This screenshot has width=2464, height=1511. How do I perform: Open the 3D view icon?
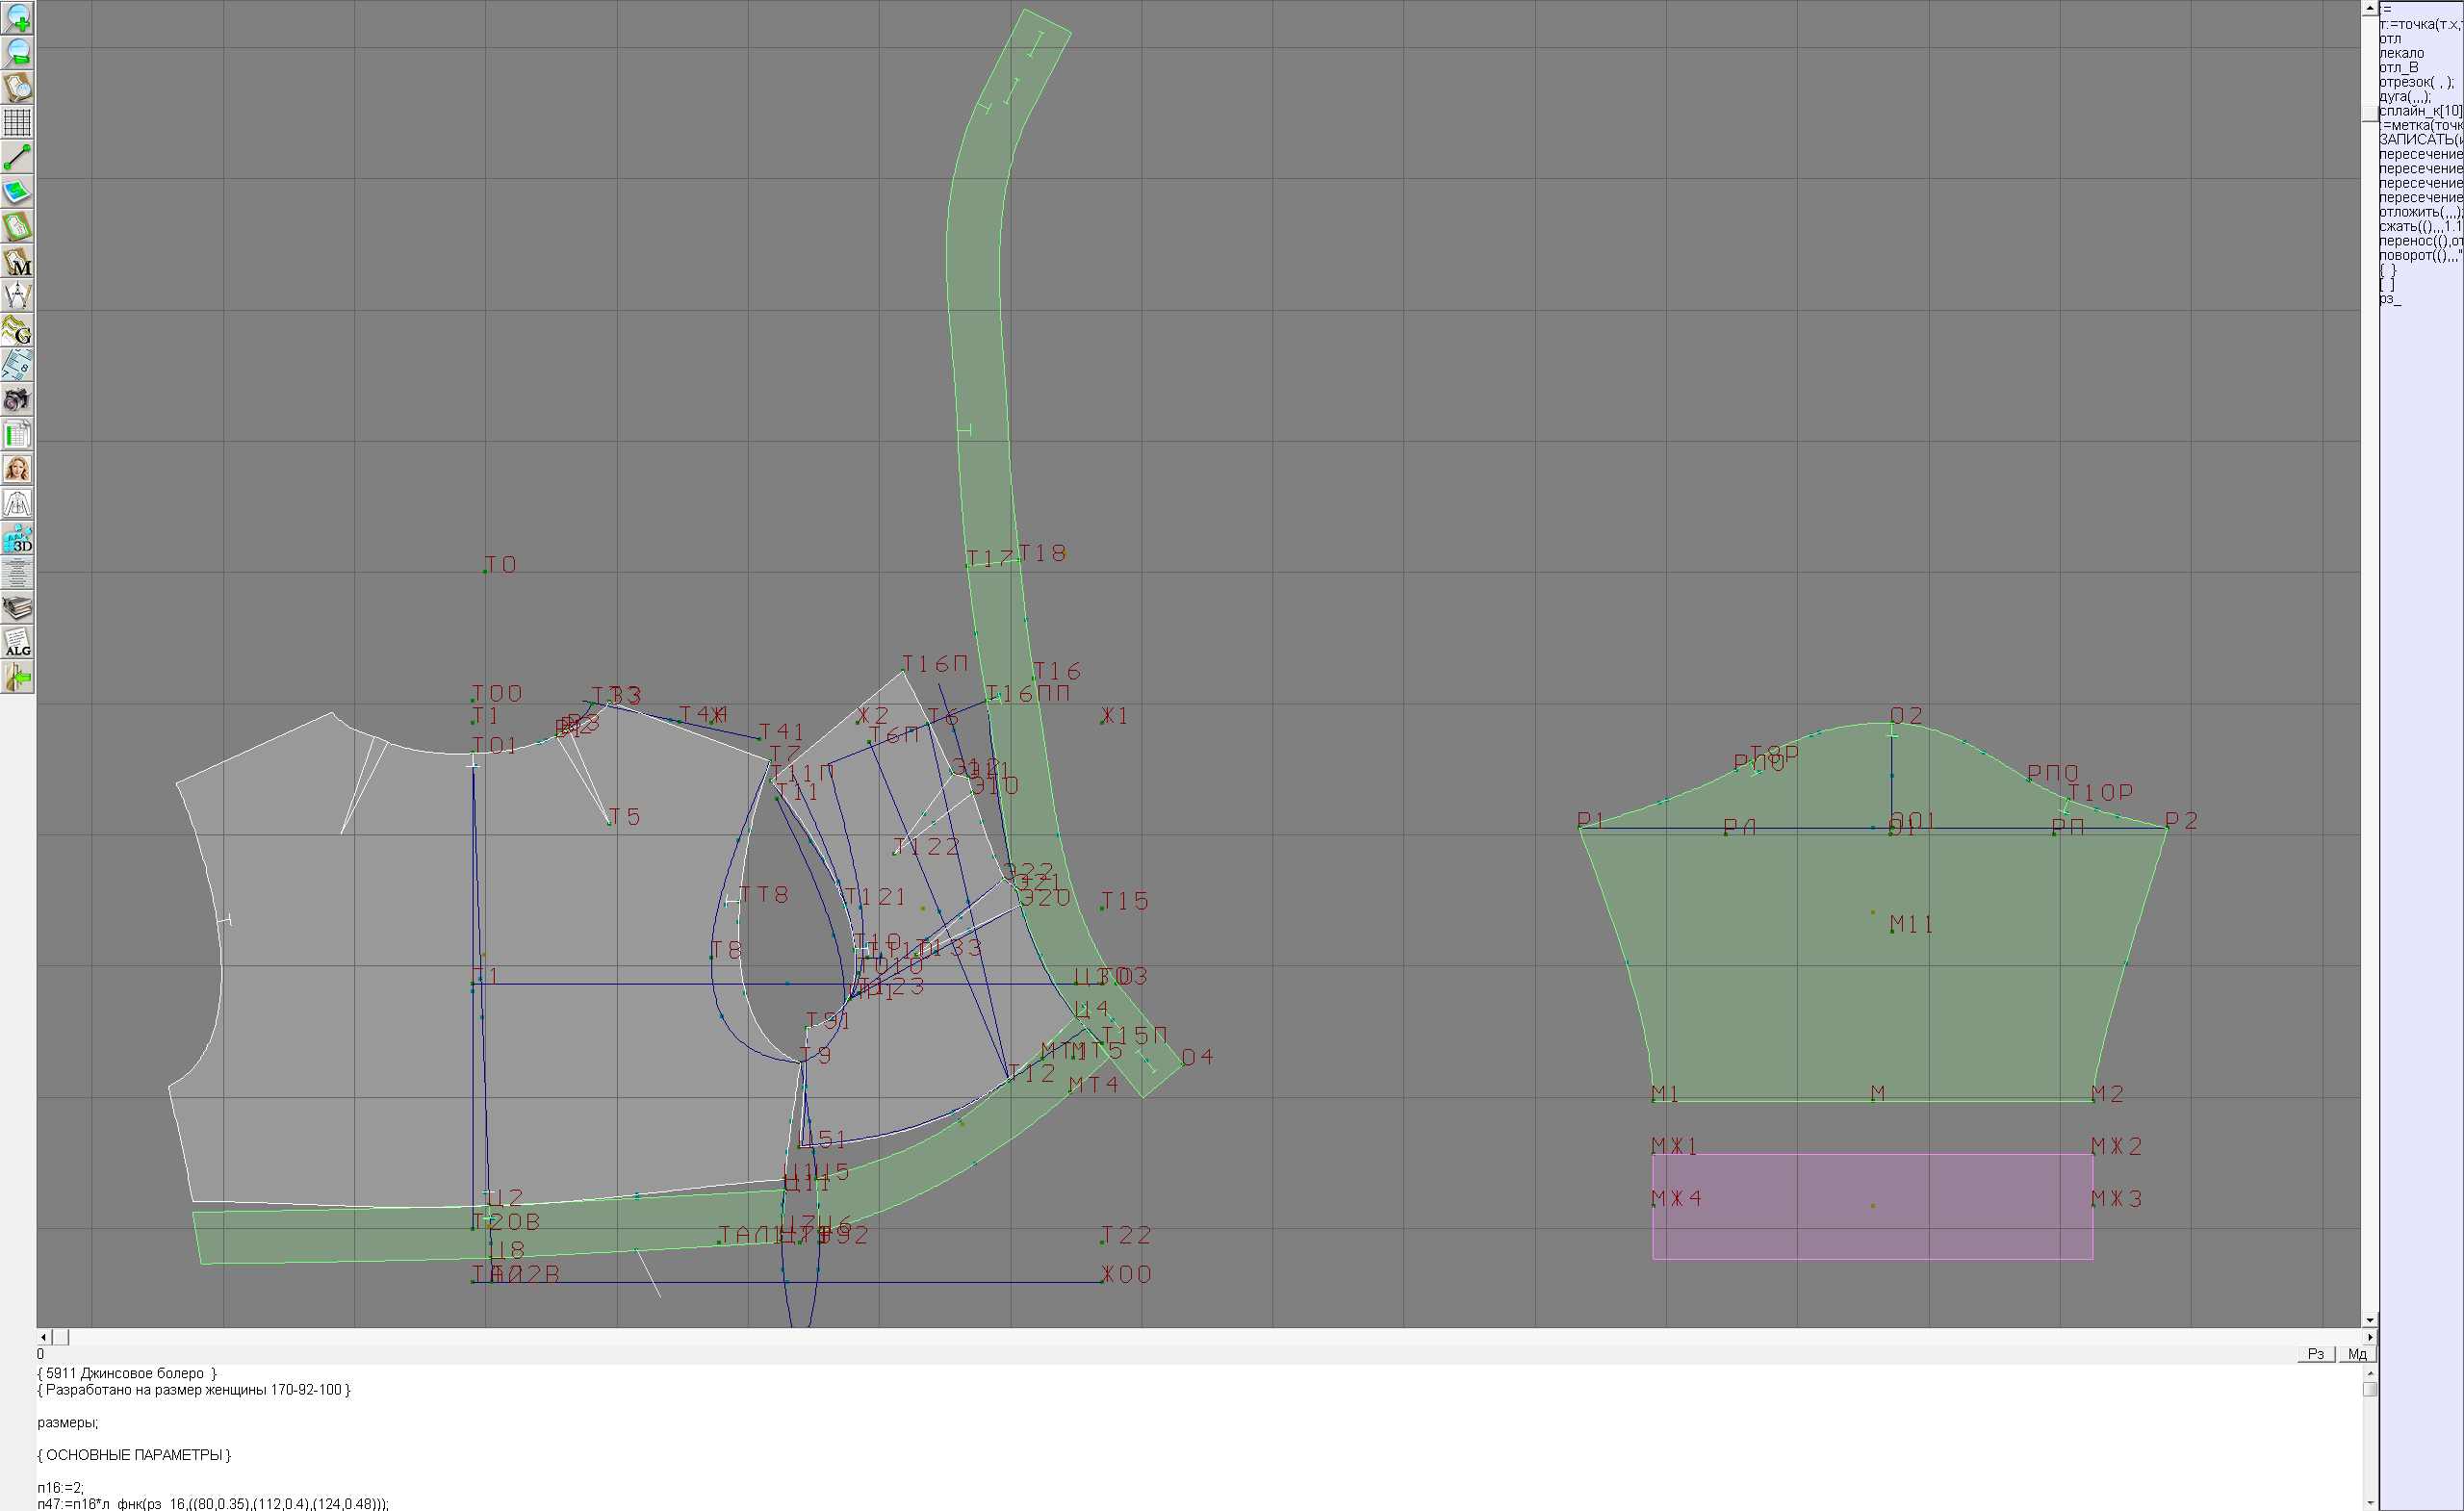[x=18, y=539]
